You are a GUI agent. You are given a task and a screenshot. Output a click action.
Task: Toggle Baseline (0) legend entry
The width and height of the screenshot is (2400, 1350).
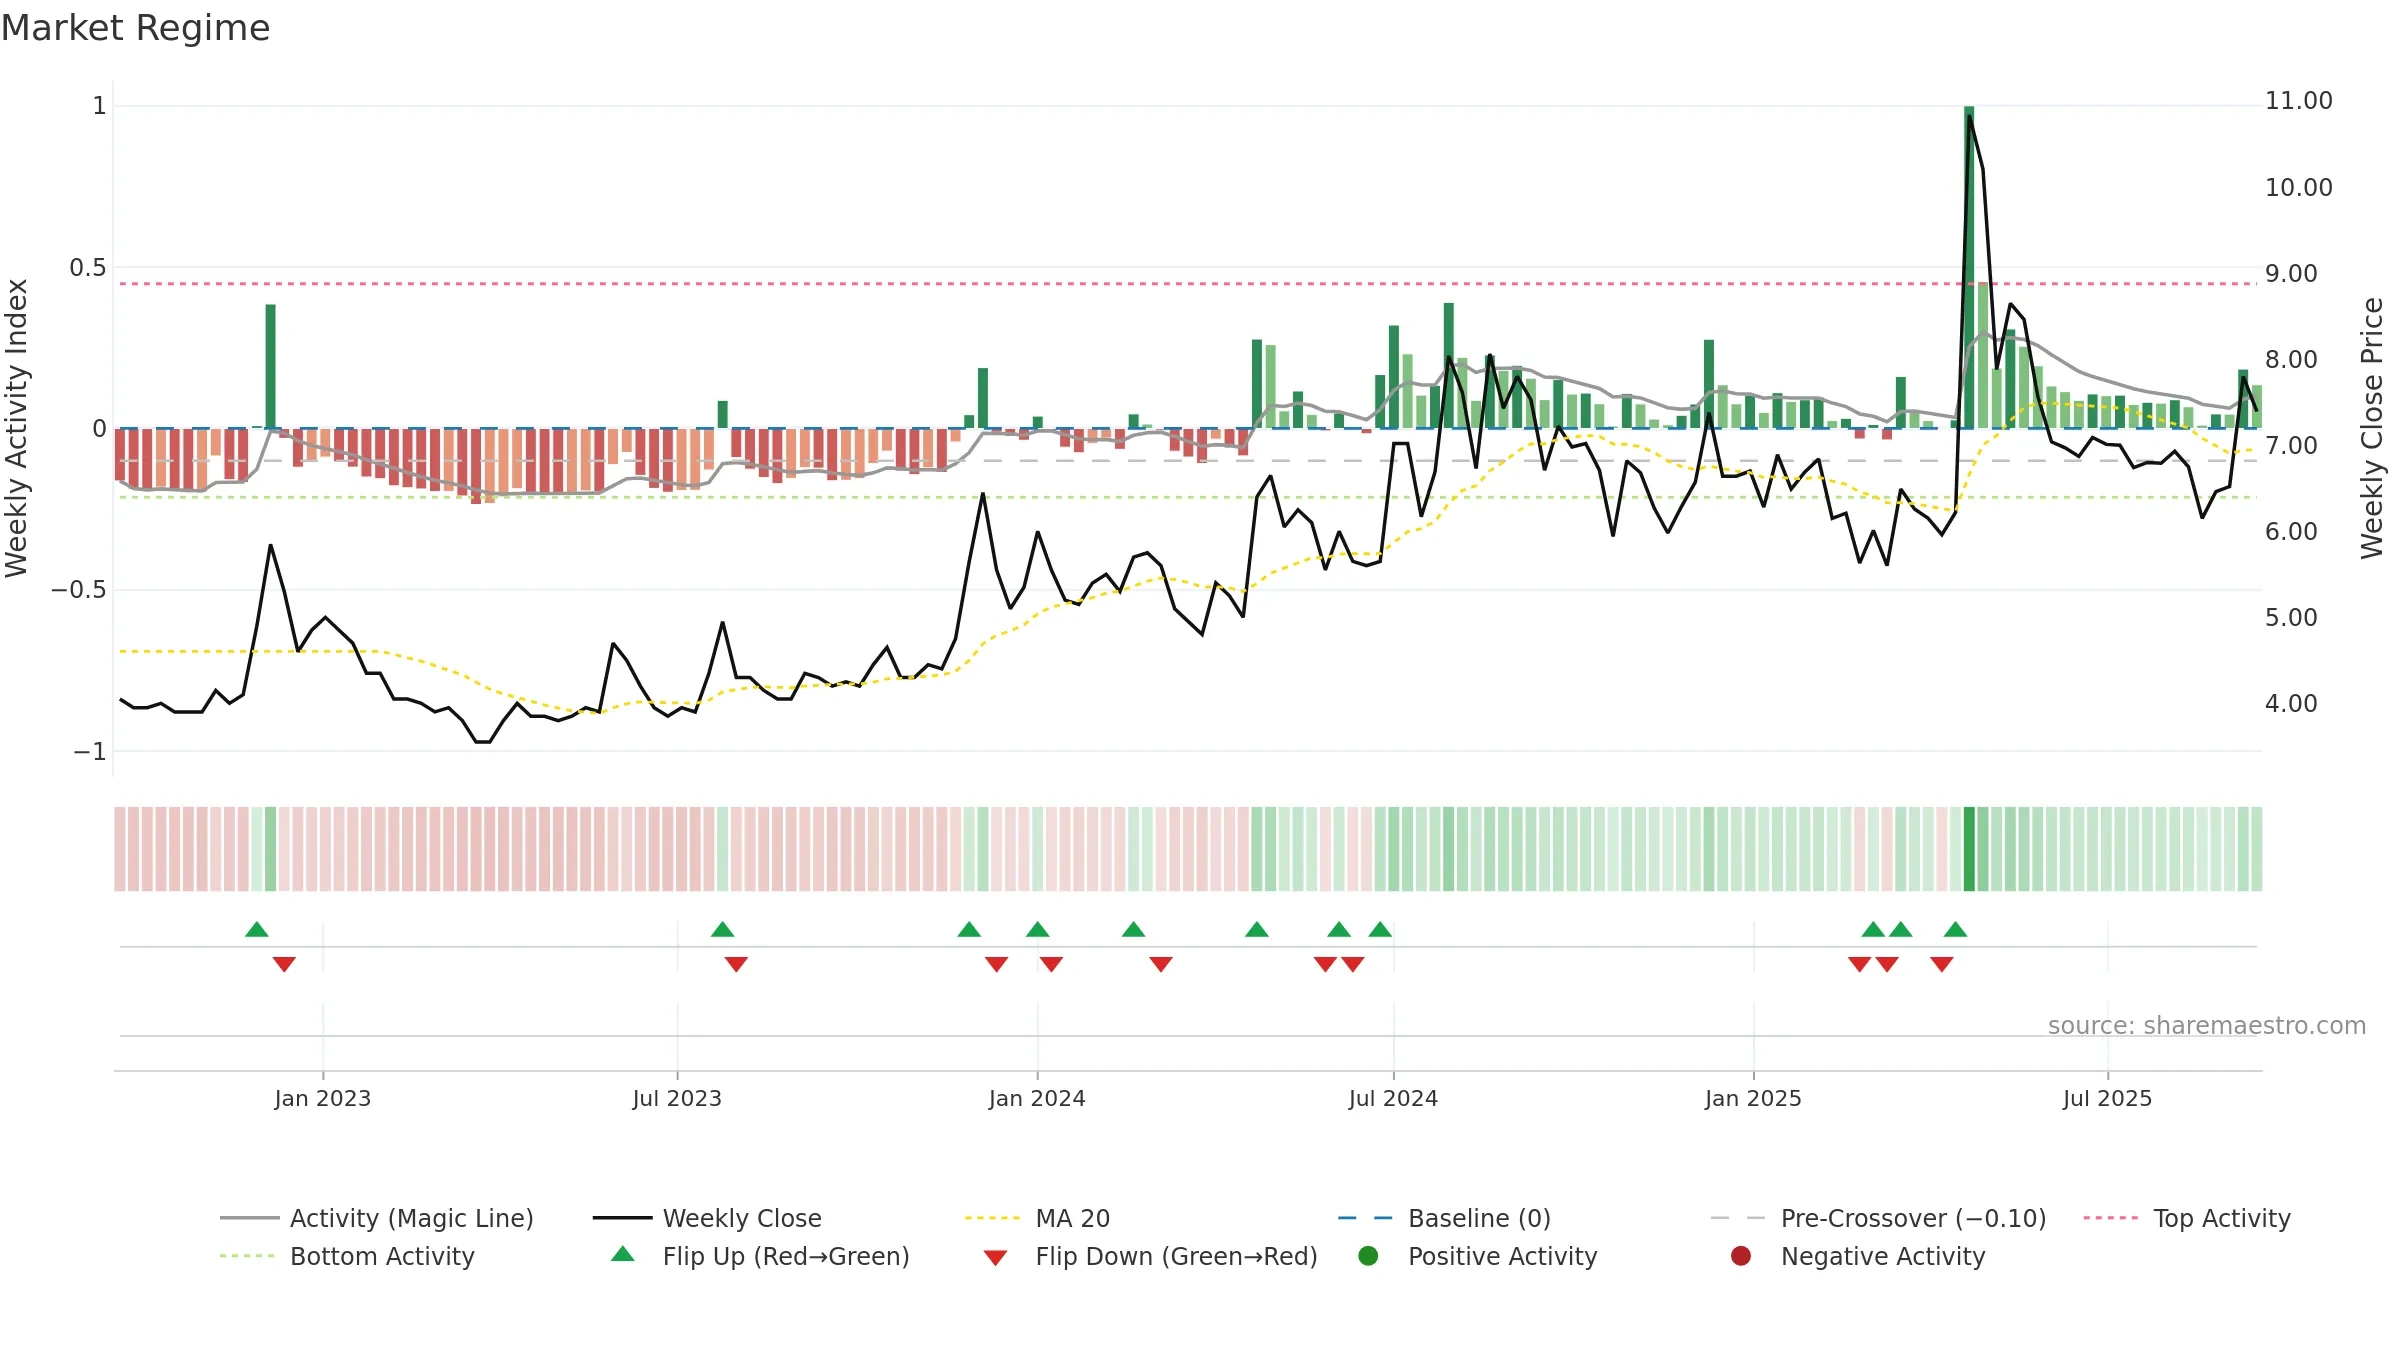(x=1444, y=1218)
